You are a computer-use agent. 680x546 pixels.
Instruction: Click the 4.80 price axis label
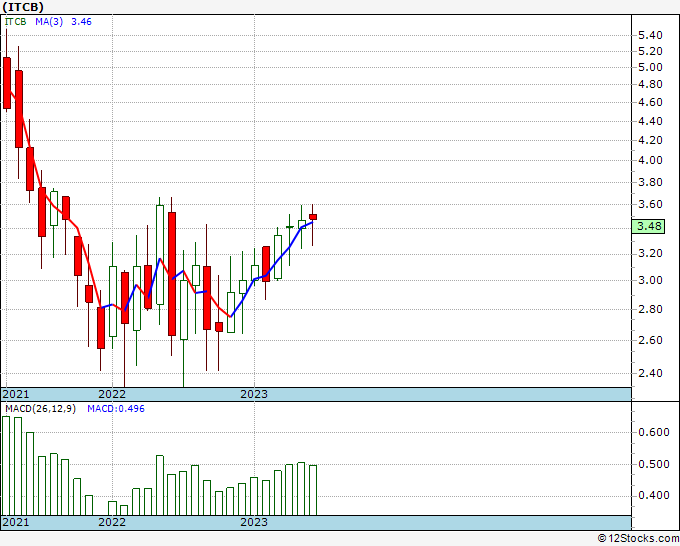coord(650,84)
